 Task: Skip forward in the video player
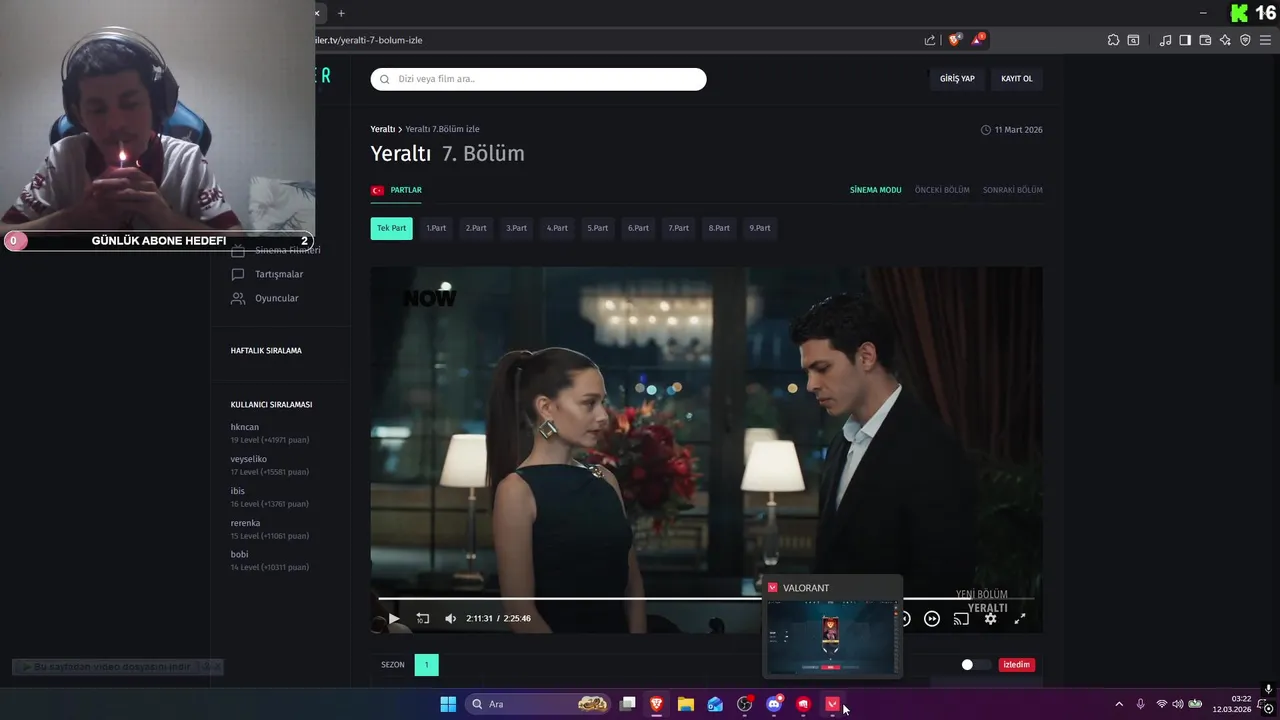pyautogui.click(x=932, y=619)
